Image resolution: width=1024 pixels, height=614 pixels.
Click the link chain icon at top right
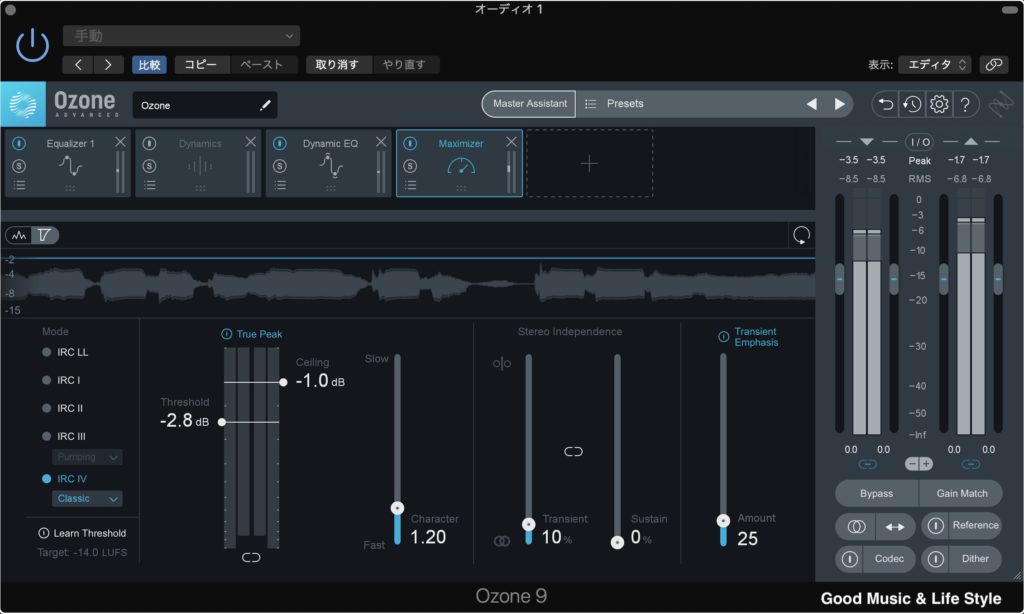994,65
